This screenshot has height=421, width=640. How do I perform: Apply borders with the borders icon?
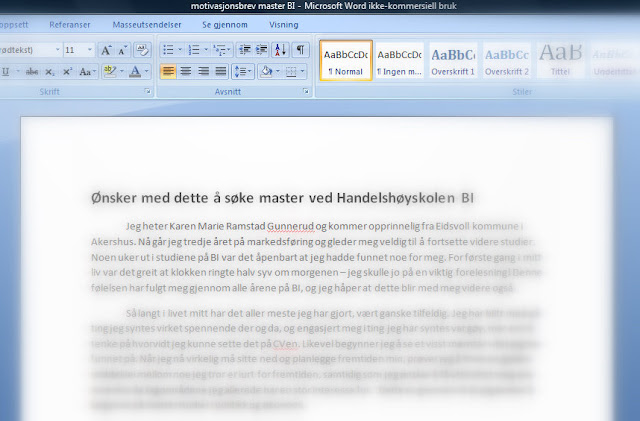point(291,72)
